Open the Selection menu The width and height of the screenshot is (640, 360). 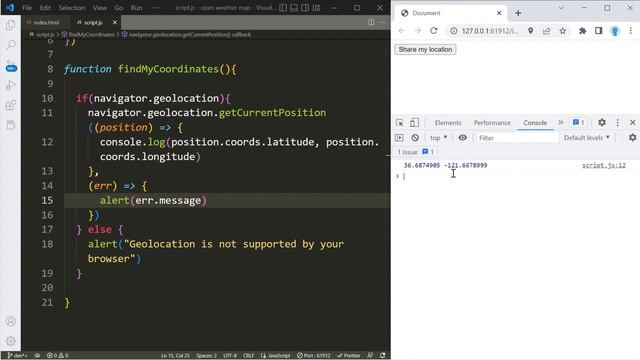[x=72, y=8]
